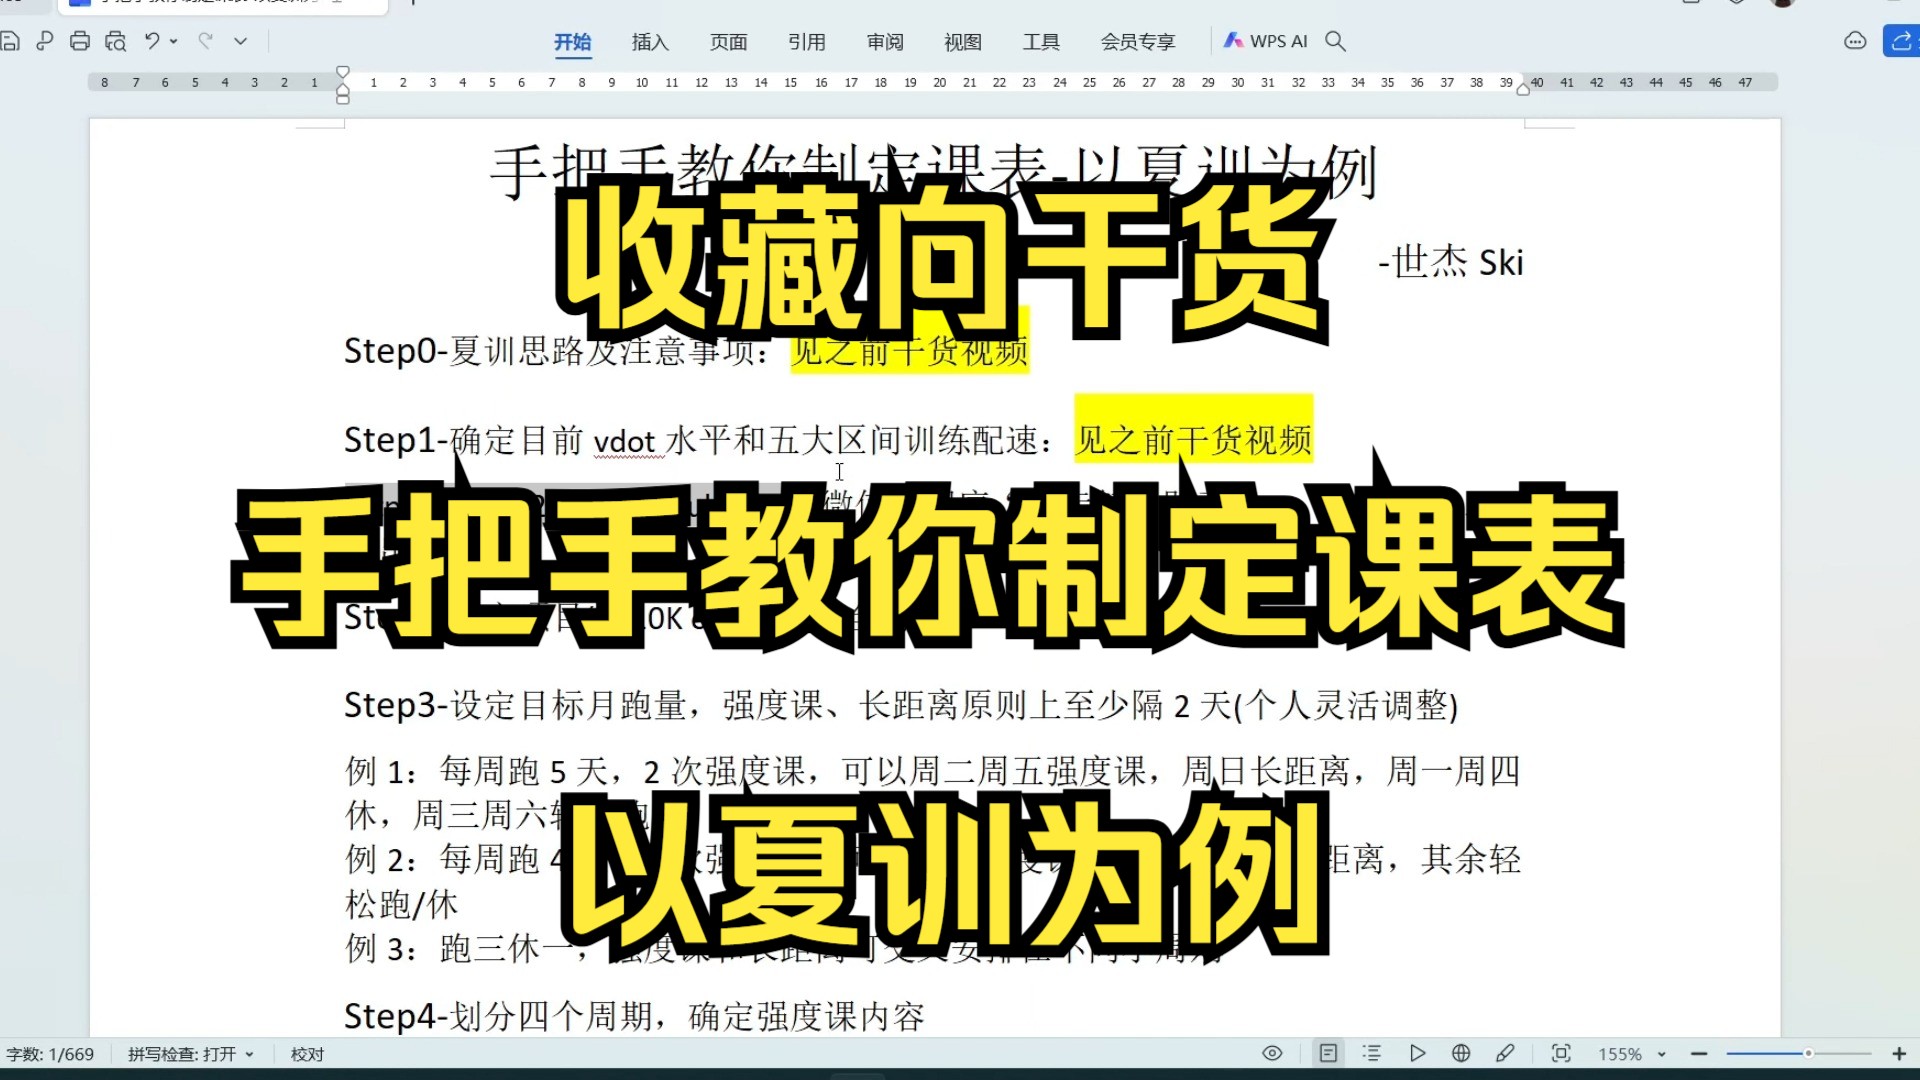Open the 插入 ribbon tab
Viewport: 1920px width, 1080px height.
(x=650, y=42)
